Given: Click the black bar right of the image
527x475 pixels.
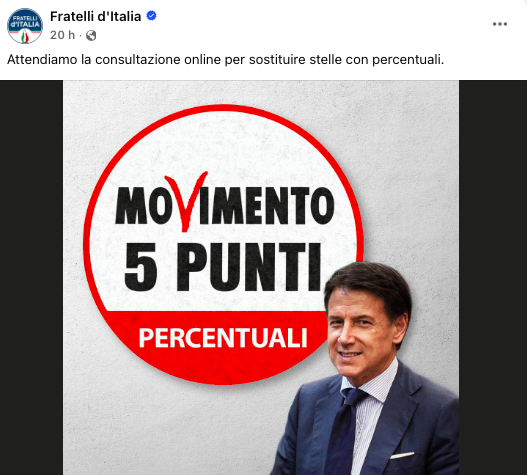Looking at the screenshot, I should point(493,277).
